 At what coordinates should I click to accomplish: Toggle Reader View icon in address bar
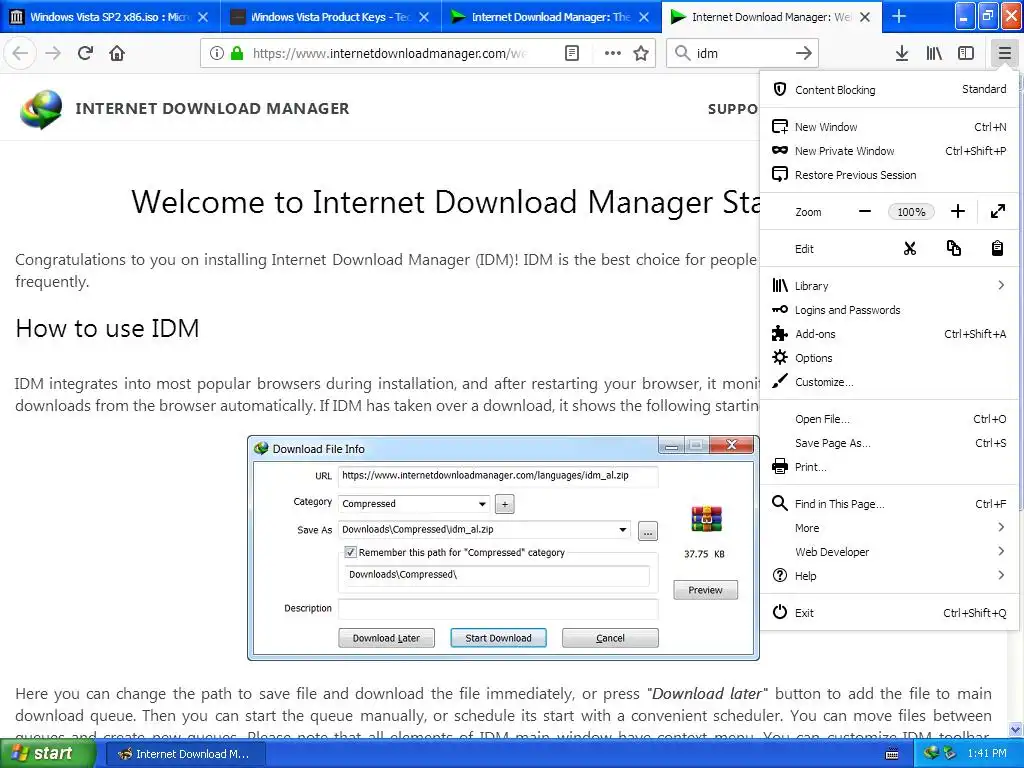(571, 53)
